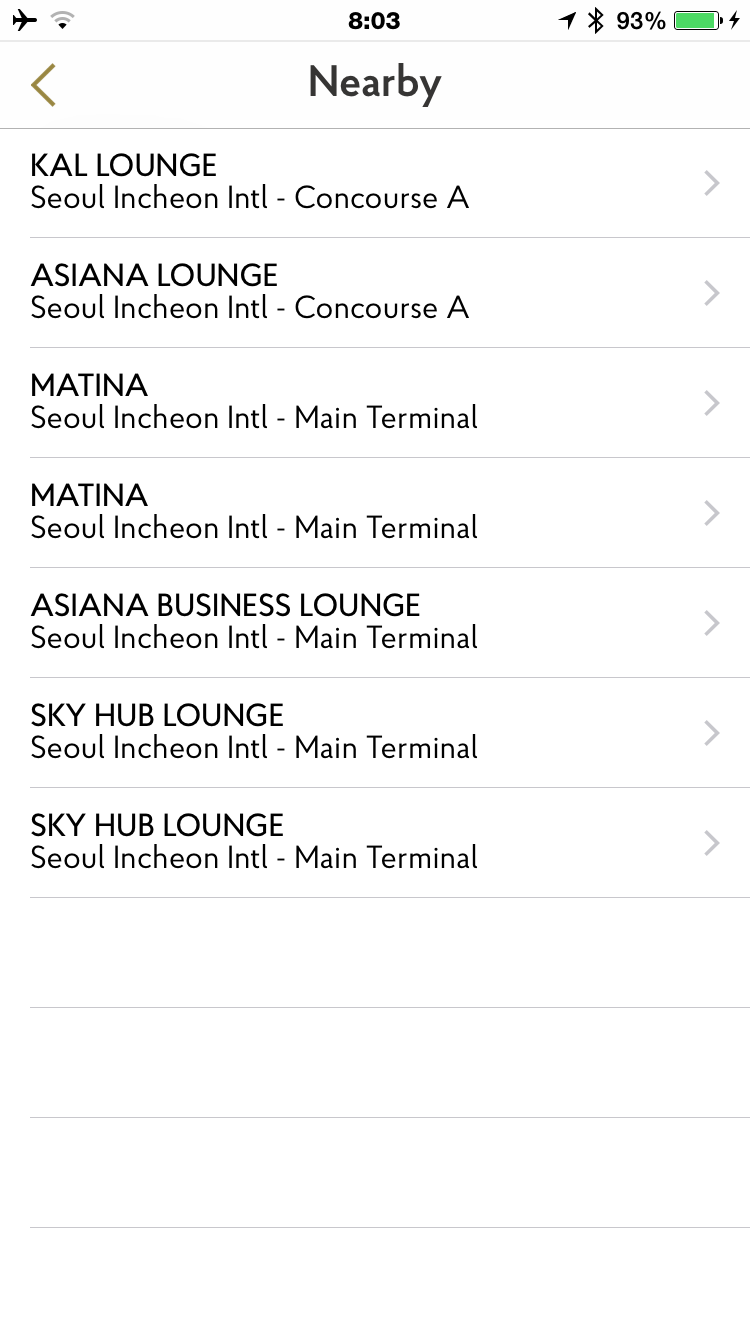This screenshot has width=750, height=1334.
Task: Go back using the gold arrow
Action: [43, 84]
